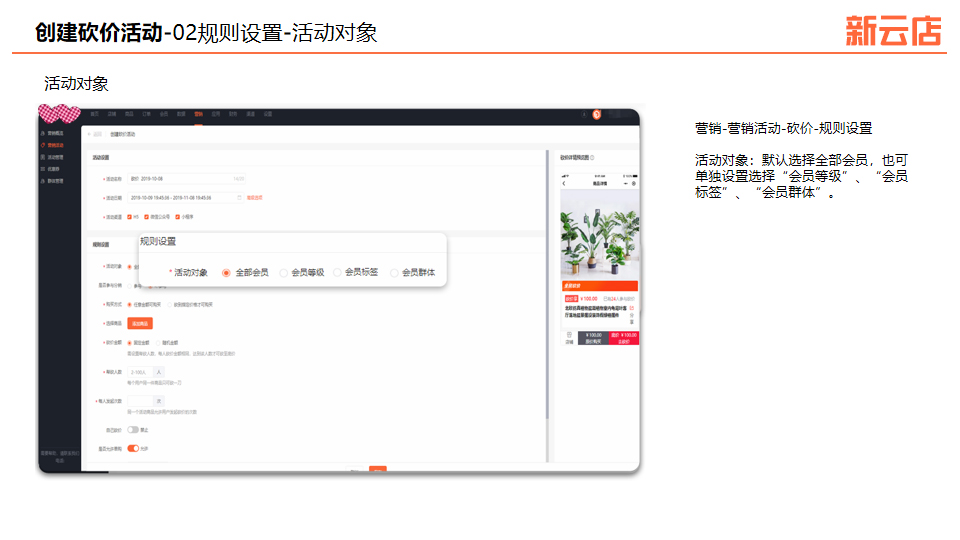Image resolution: width=960 pixels, height=540 pixels.
Task: Open the 订单 top navigation tab
Action: click(x=146, y=114)
